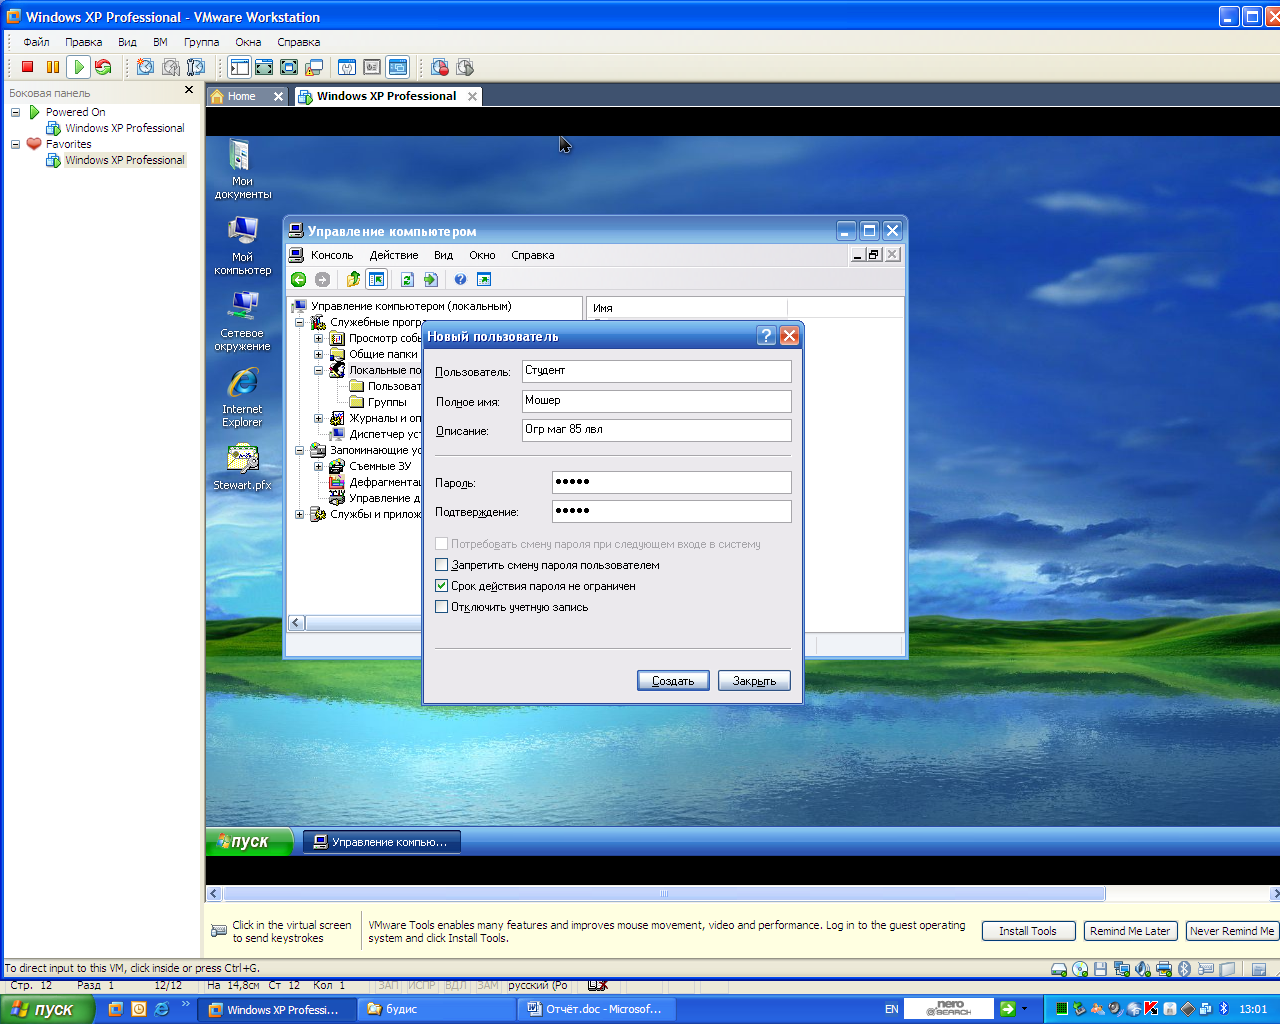Click the guest пуск start button
The height and width of the screenshot is (1024, 1280).
[x=249, y=841]
